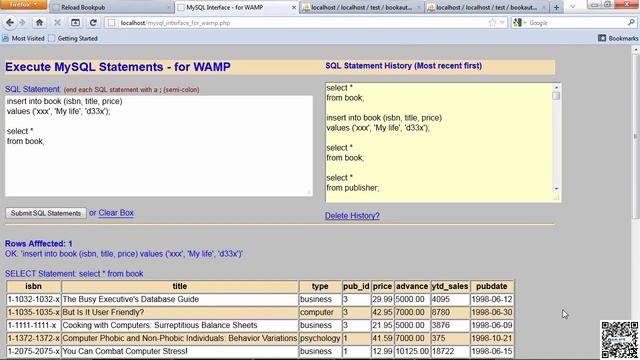Image resolution: width=640 pixels, height=360 pixels.
Task: Click the title column header
Action: (180, 286)
